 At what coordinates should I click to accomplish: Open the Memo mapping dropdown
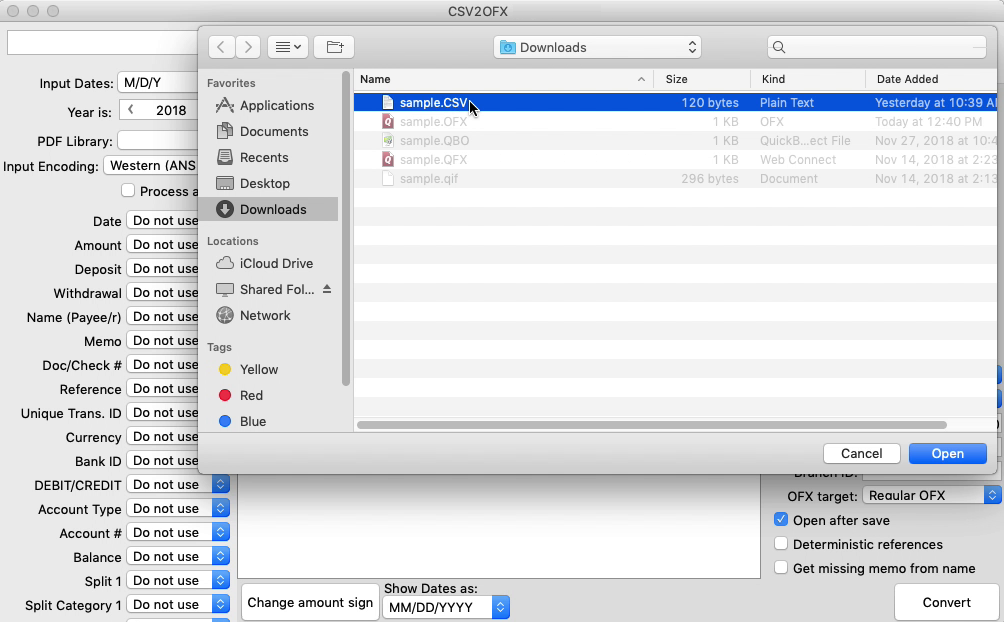162,341
